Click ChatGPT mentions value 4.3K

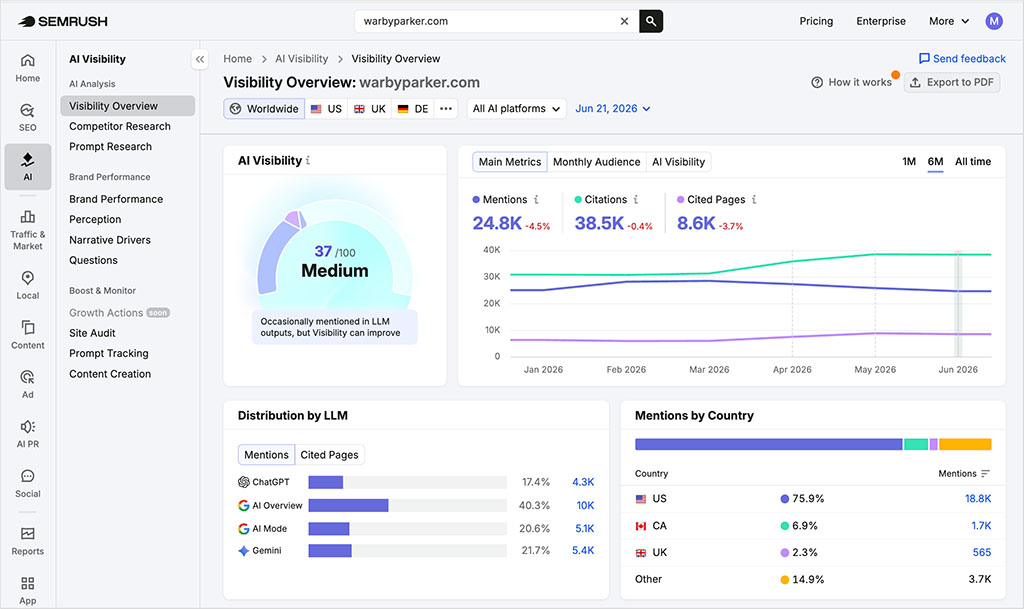[583, 482]
